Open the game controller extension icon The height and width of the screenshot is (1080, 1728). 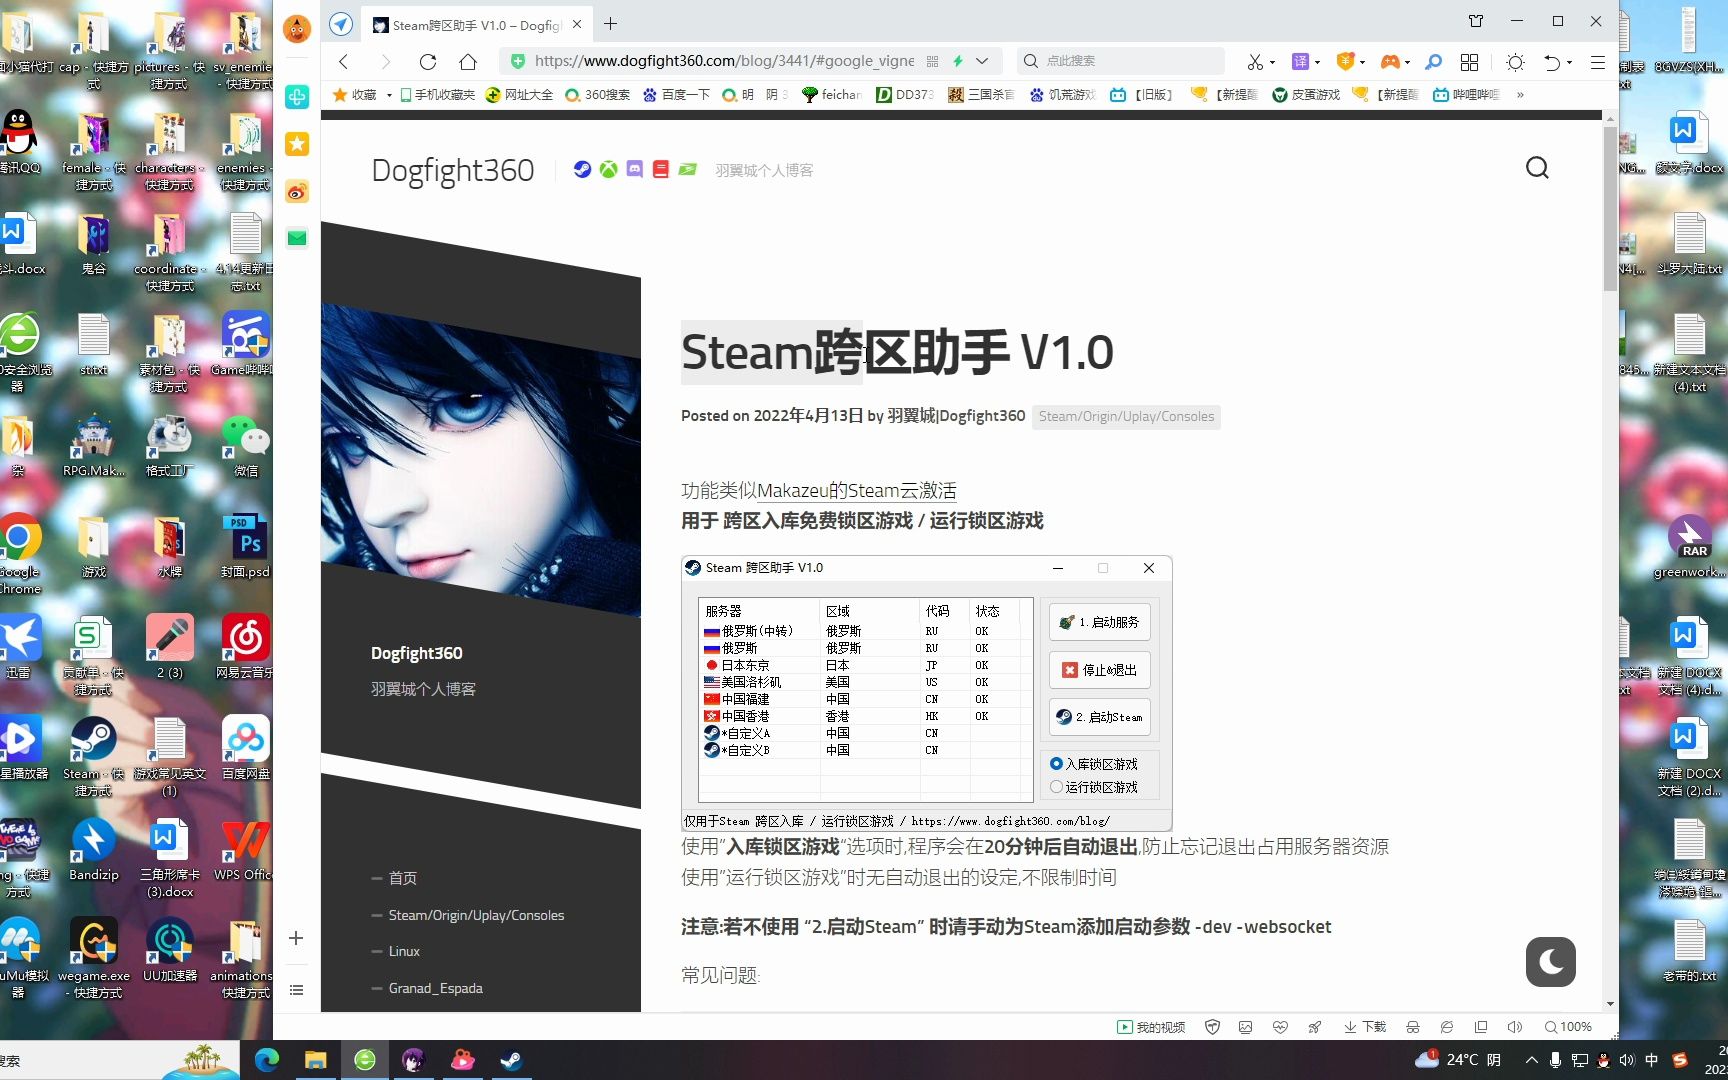(x=1390, y=62)
